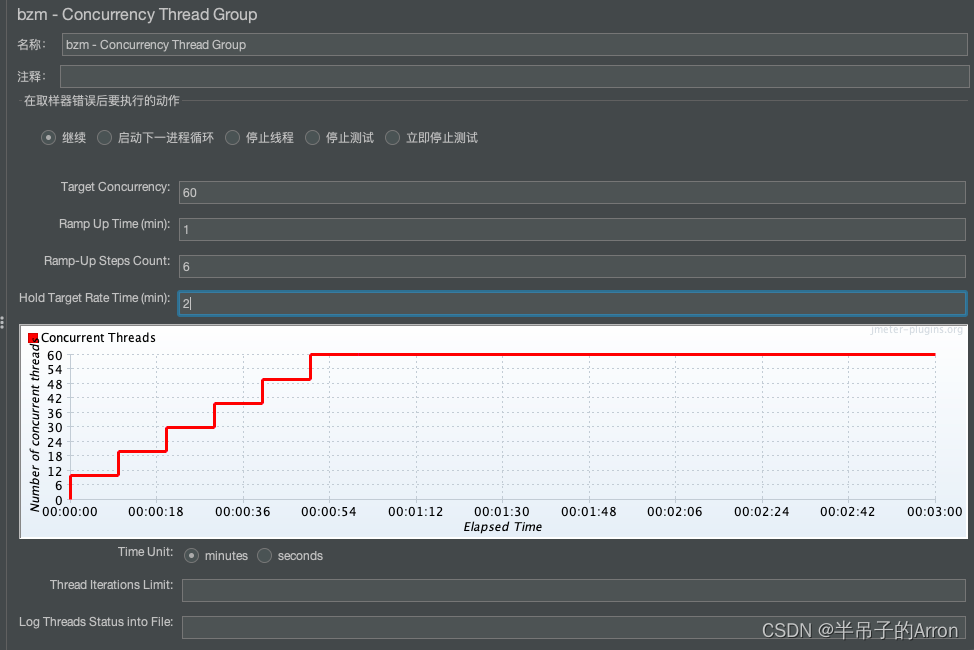Select the 启动下一进程循环 option
The width and height of the screenshot is (974, 650).
coord(104,137)
